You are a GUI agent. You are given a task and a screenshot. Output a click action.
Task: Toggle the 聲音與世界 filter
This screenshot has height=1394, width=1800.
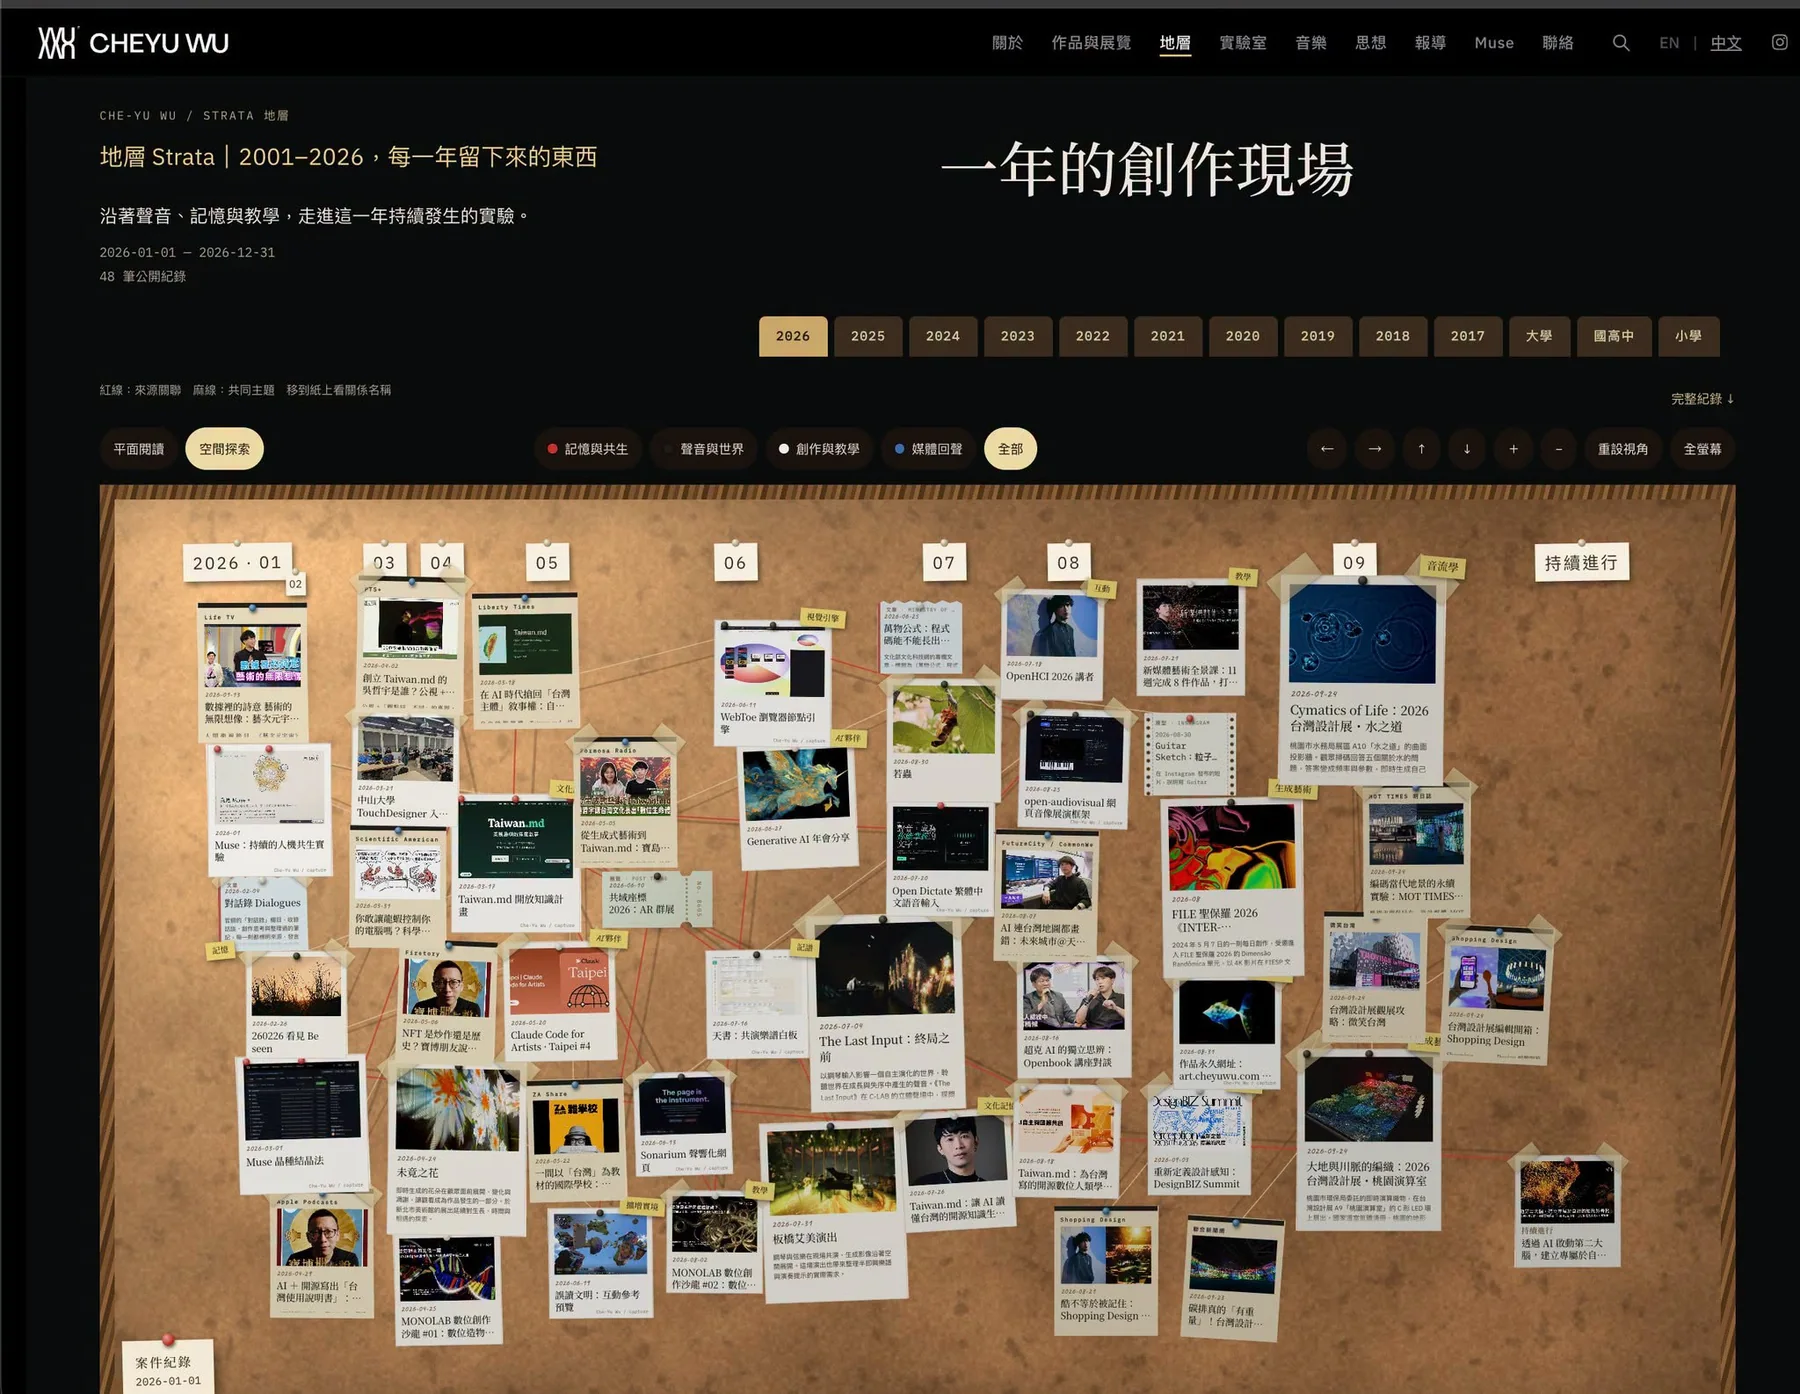tap(704, 449)
